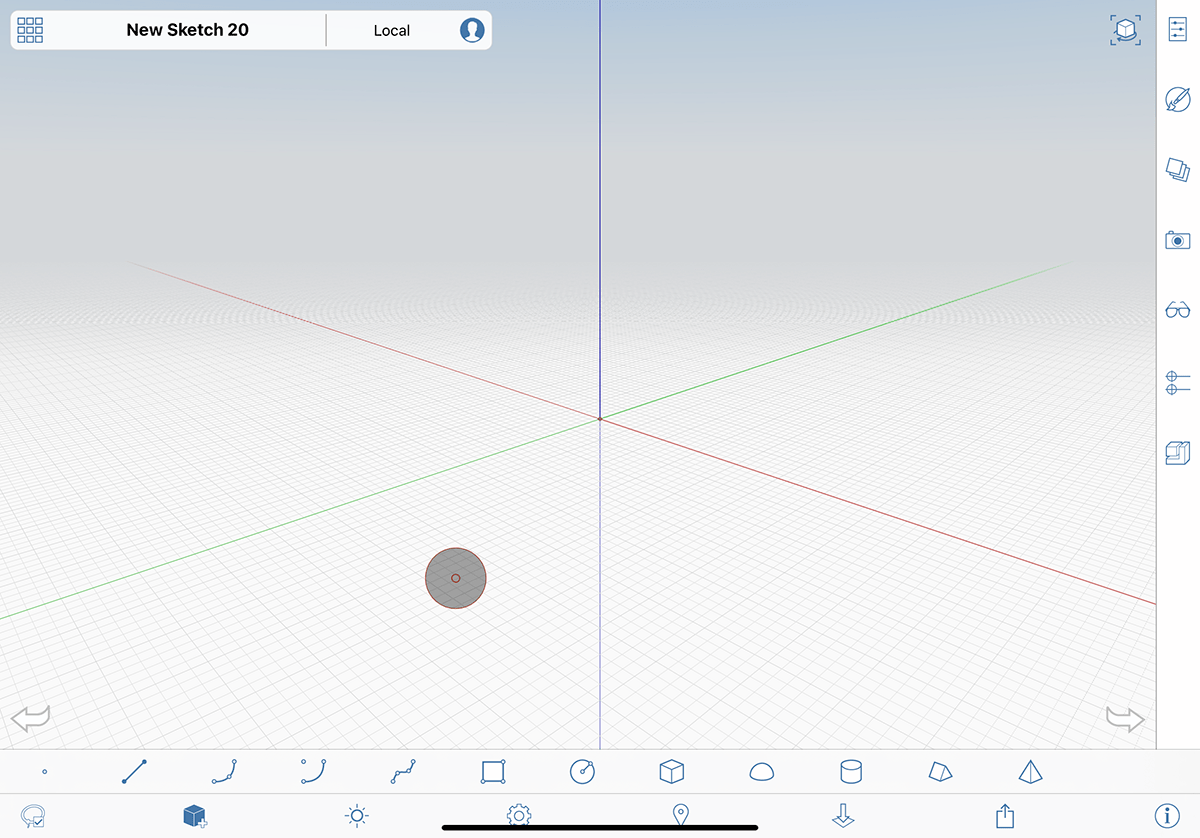Toggle the glasses viewing mode
The height and width of the screenshot is (838, 1200).
coord(1178,310)
